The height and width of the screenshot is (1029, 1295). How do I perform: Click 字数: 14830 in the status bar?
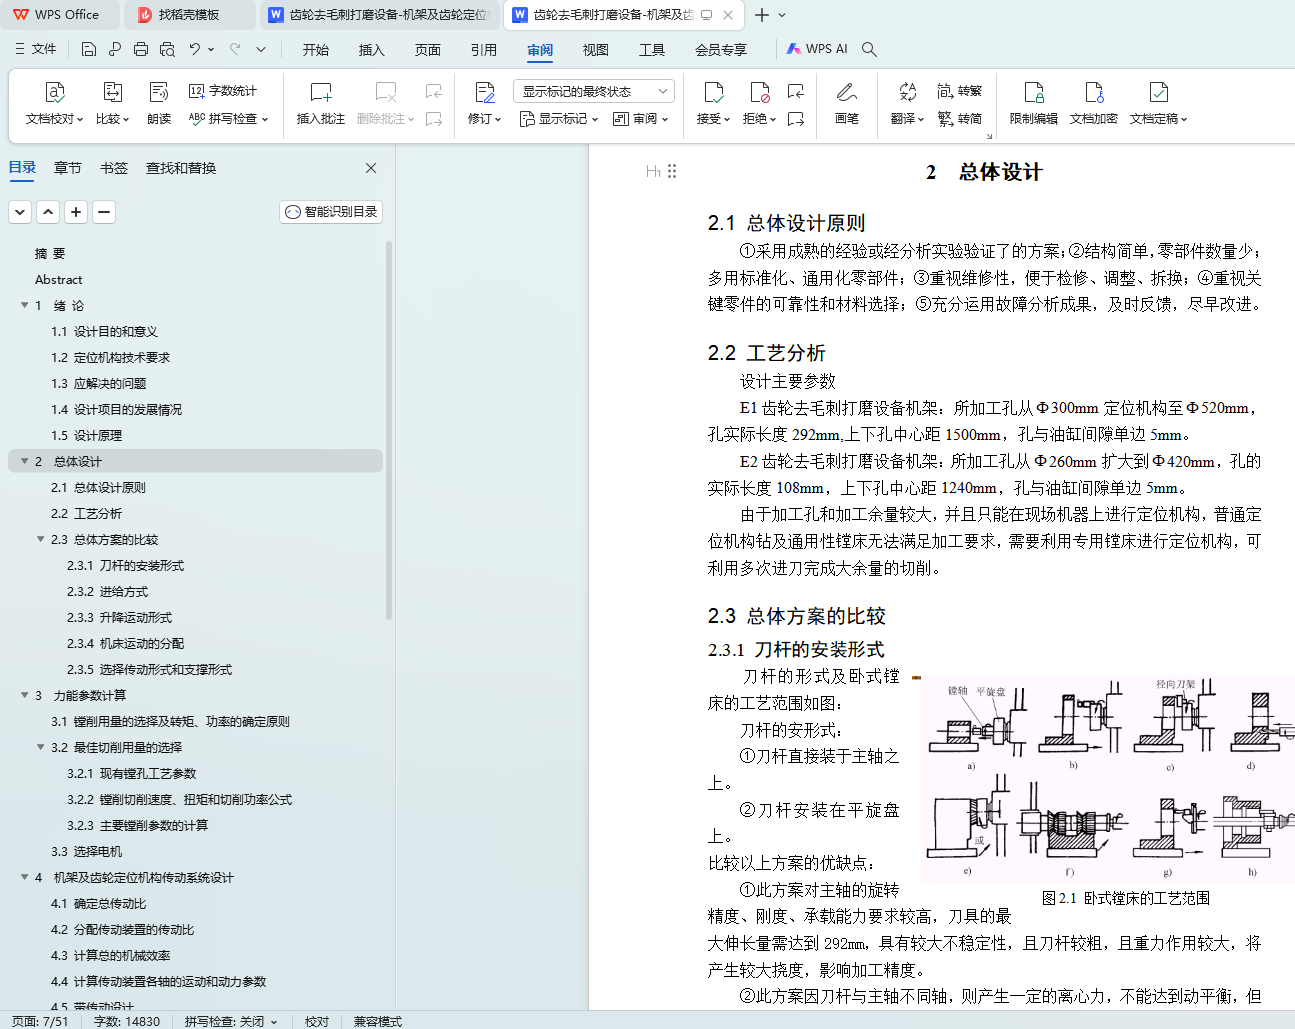point(127,1021)
